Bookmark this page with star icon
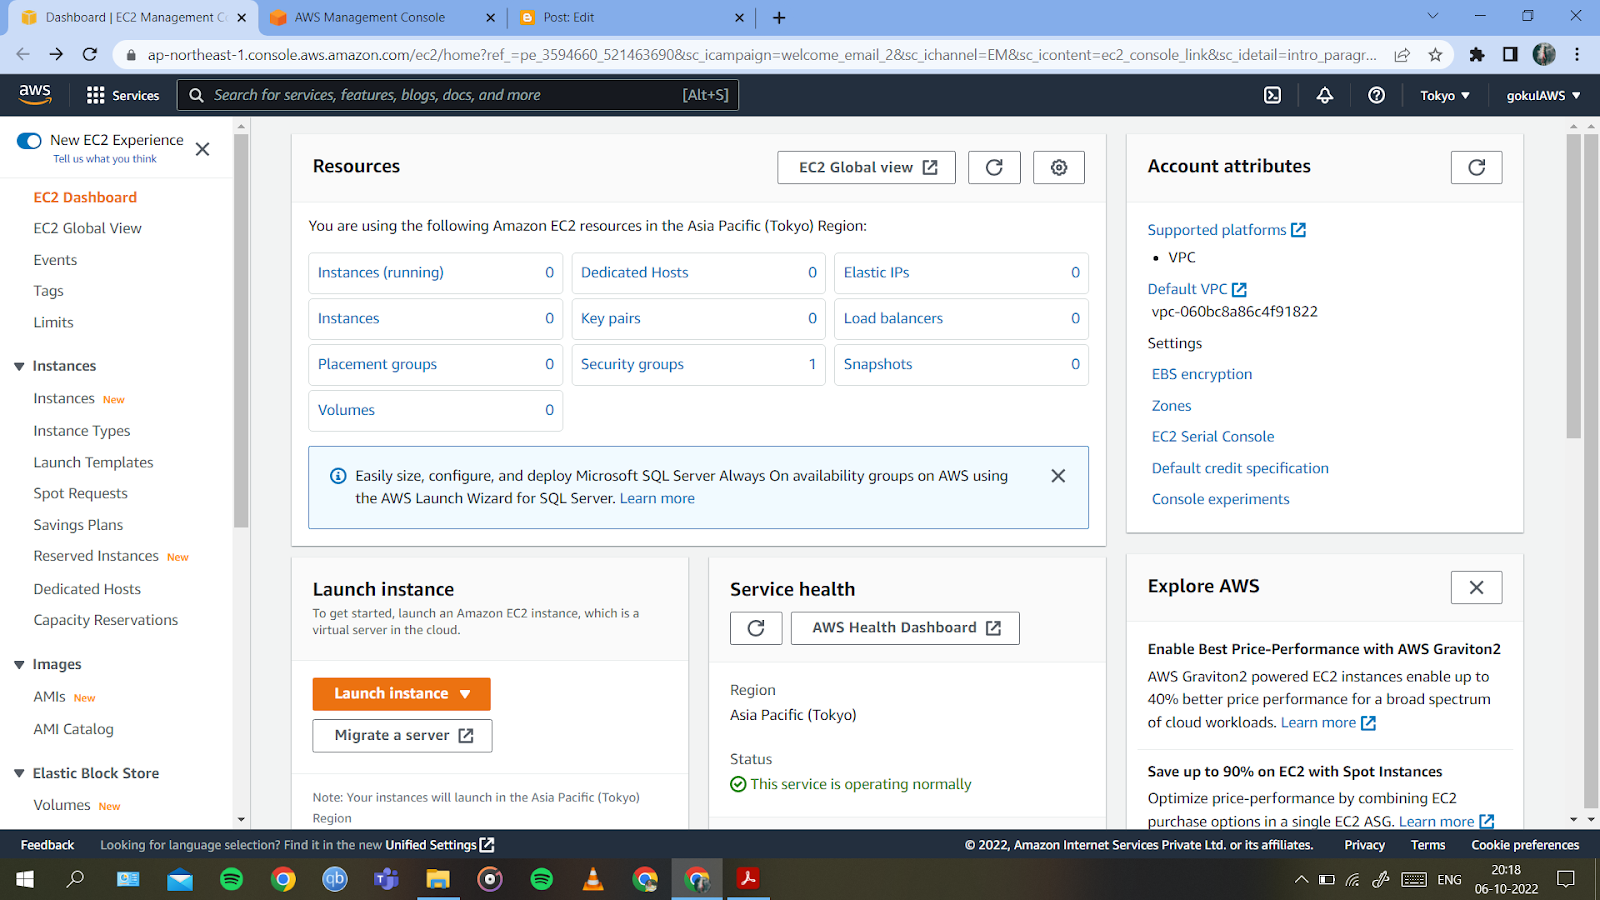This screenshot has width=1600, height=900. [1436, 55]
